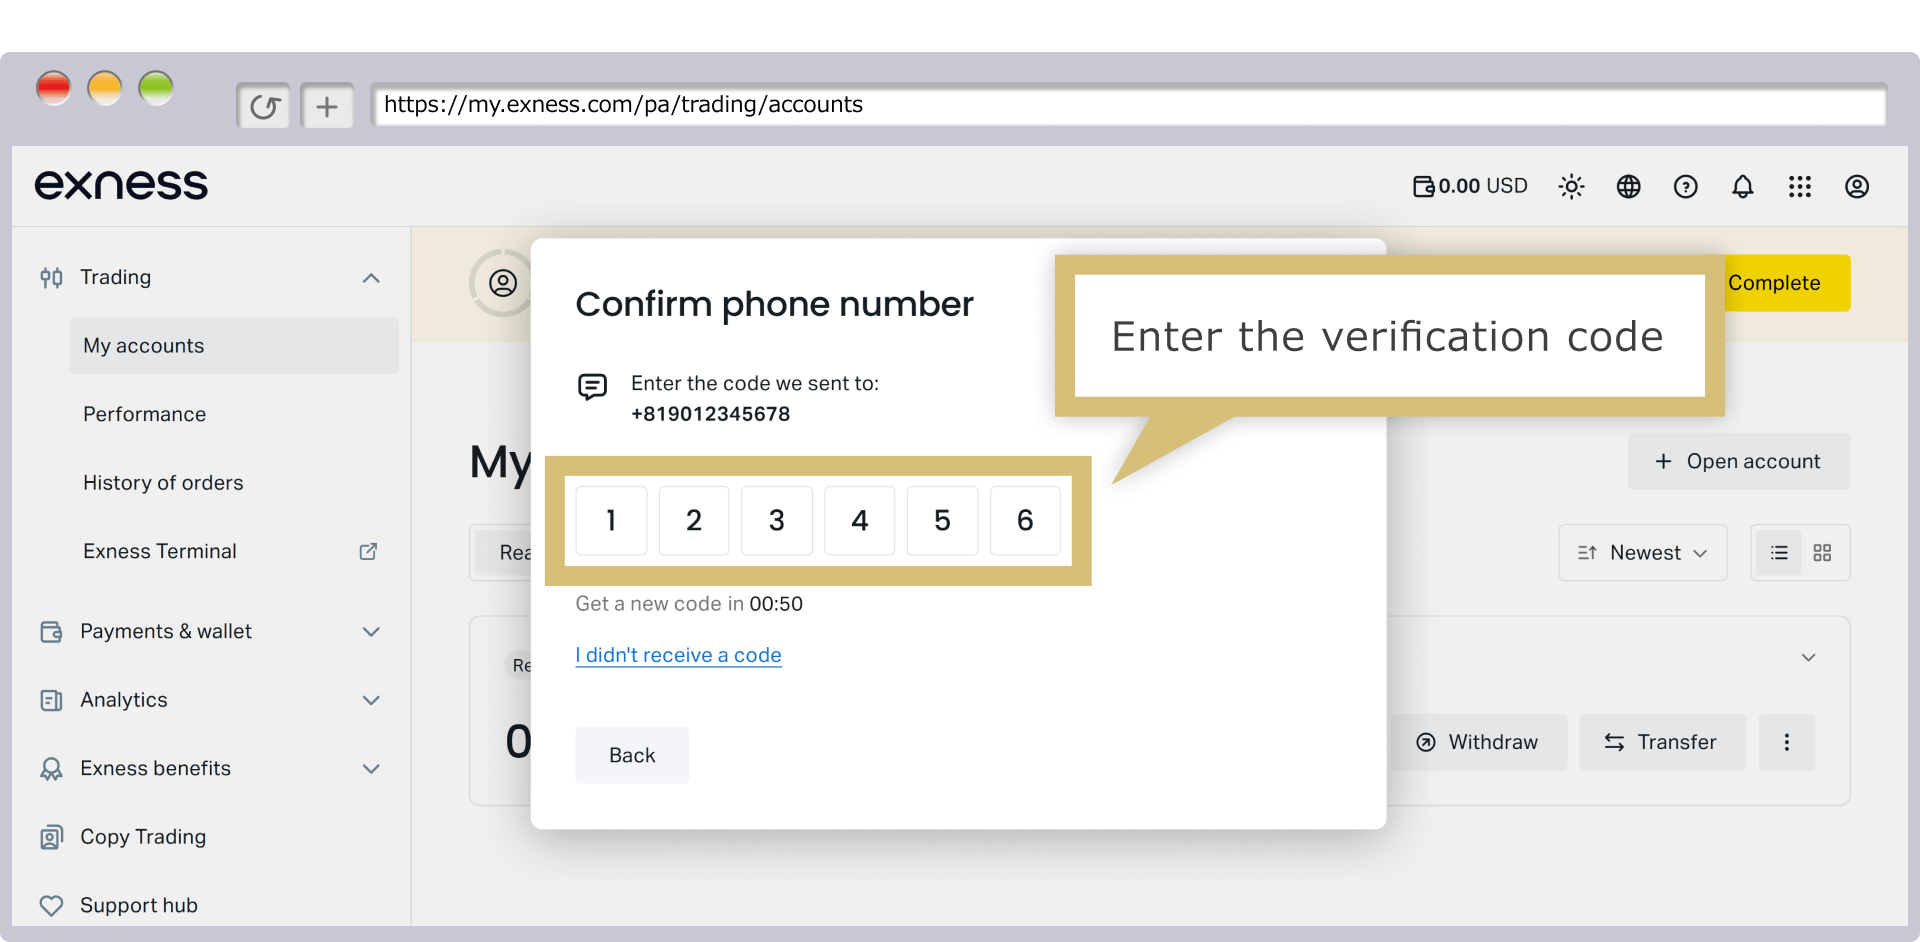
Task: Collapse the Trading sidebar section
Action: (371, 278)
